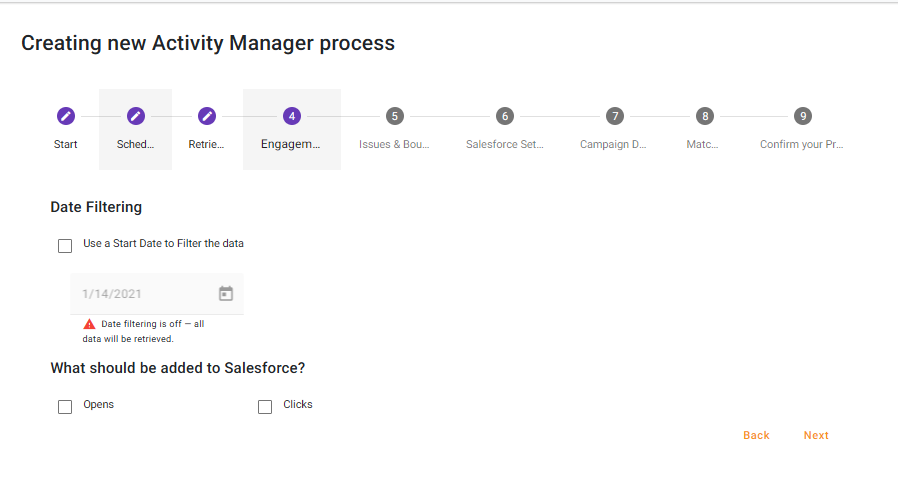Viewport: 898px width, 496px height.
Task: Click the Schedule step pencil icon
Action: pyautogui.click(x=136, y=116)
